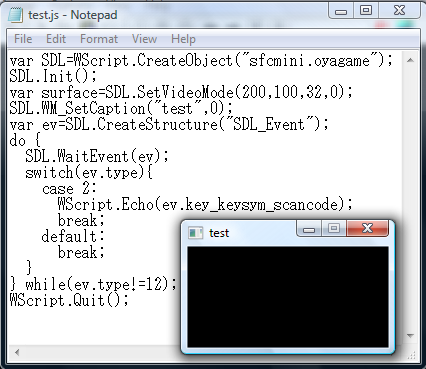Close the test SDL window
The height and width of the screenshot is (369, 426).
coord(367,229)
